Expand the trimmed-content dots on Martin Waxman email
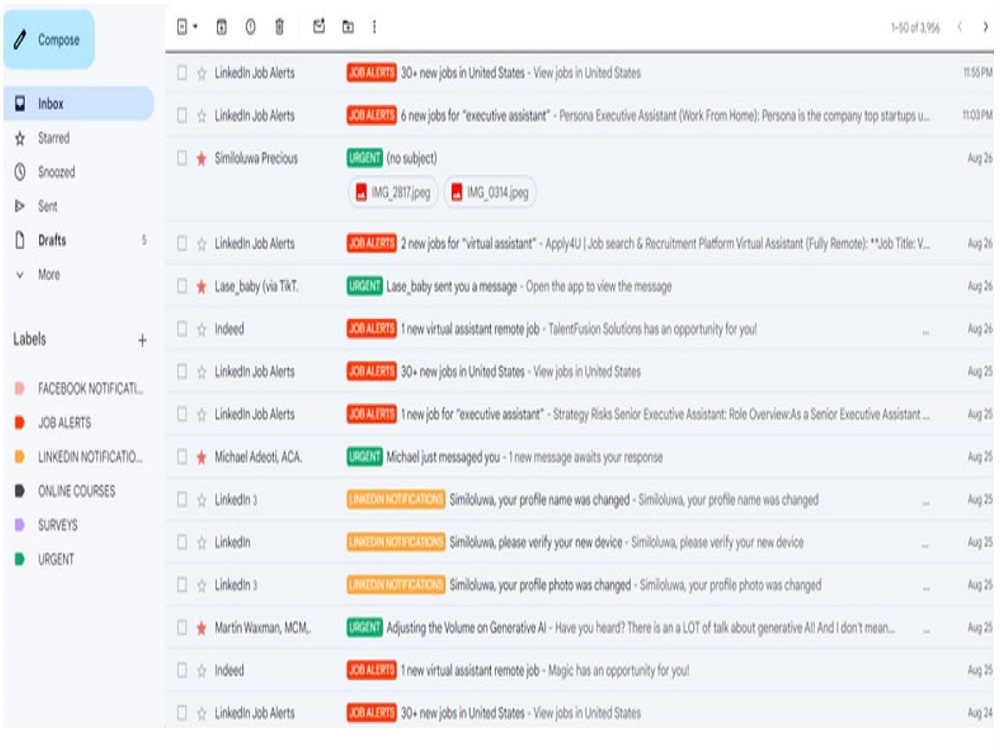 click(x=925, y=631)
